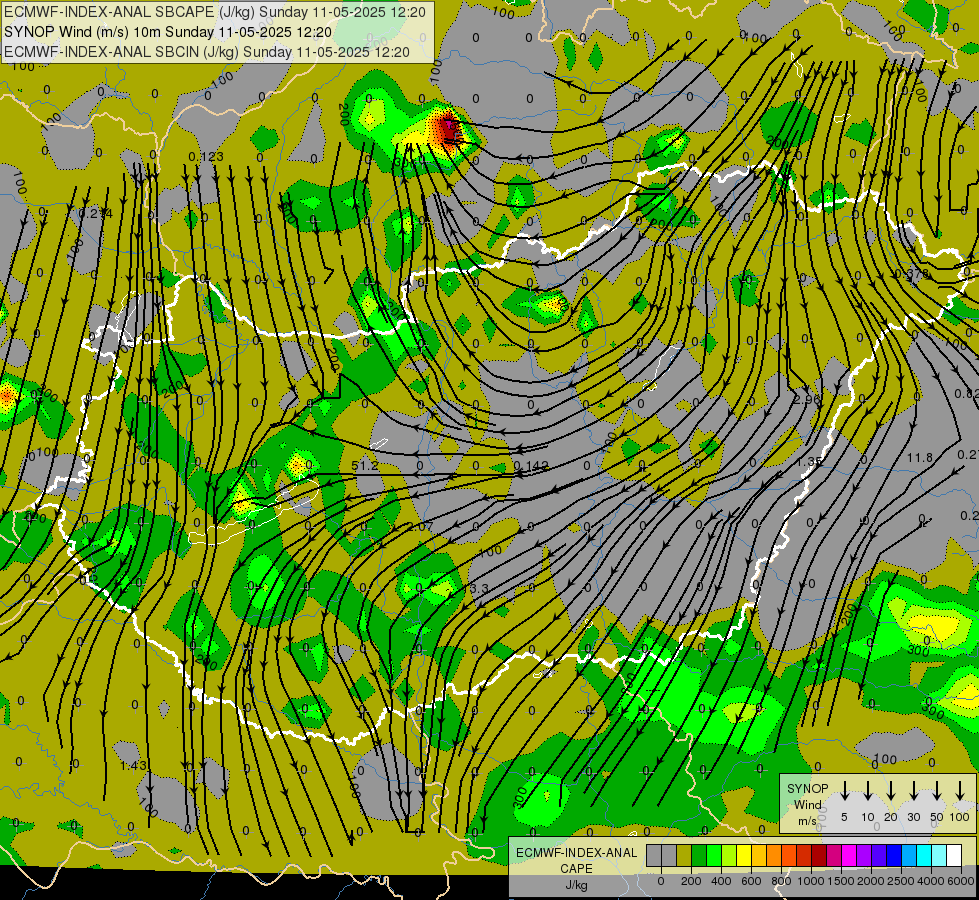Click the 0.123 value on the map
Viewport: 979px width, 900px height.
205,156
